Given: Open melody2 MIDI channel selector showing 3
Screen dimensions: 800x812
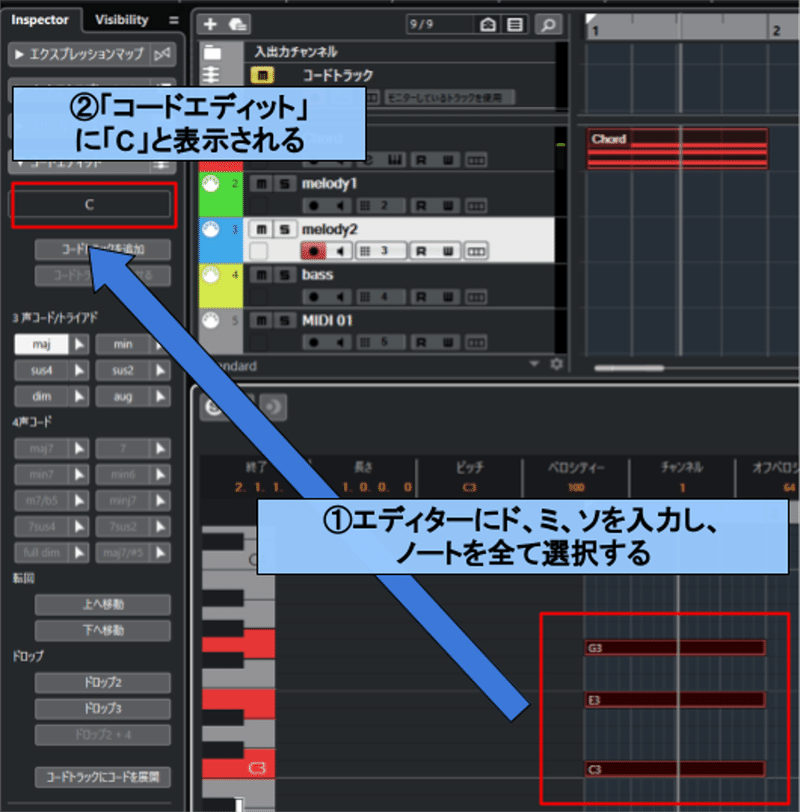Looking at the screenshot, I should 381,252.
